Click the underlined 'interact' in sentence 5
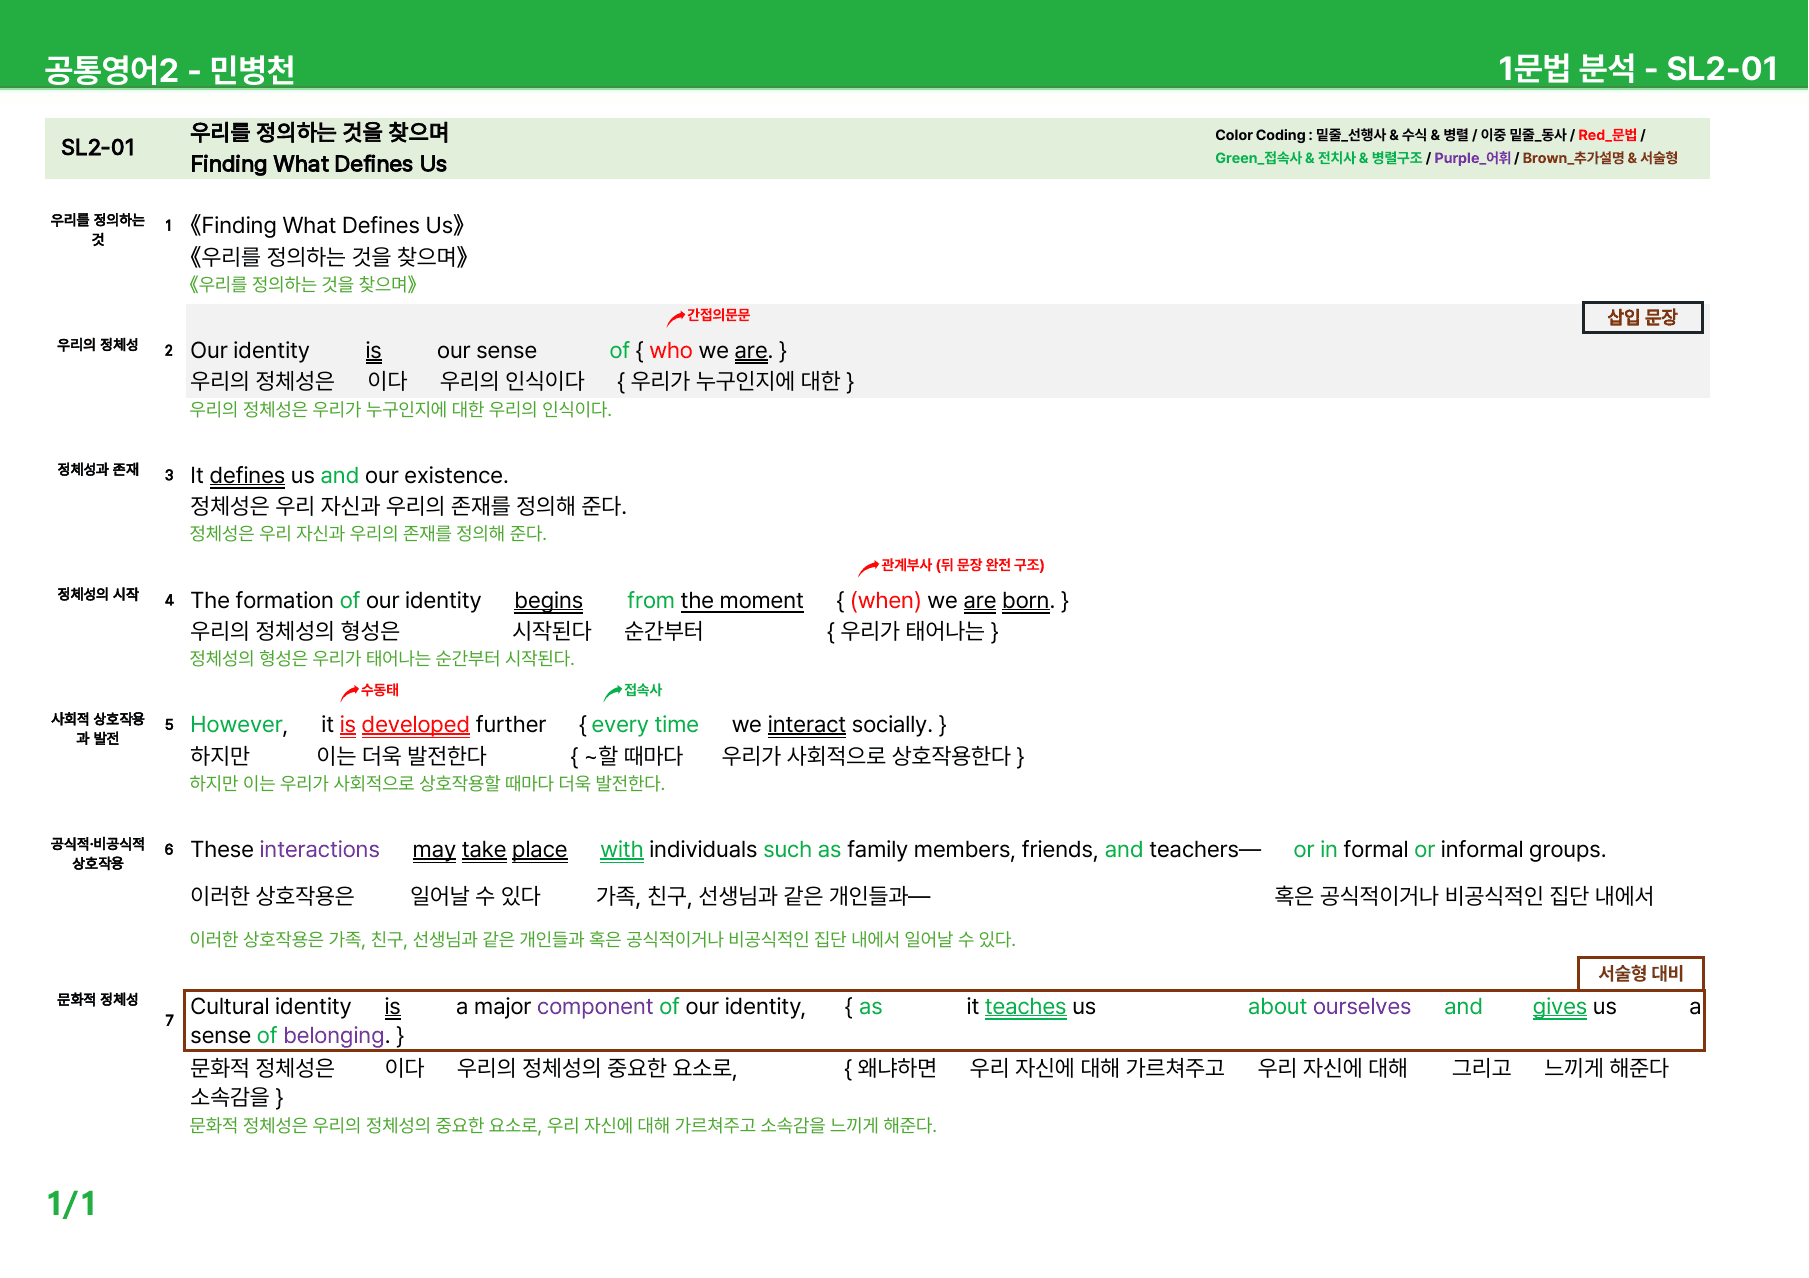 coord(807,725)
